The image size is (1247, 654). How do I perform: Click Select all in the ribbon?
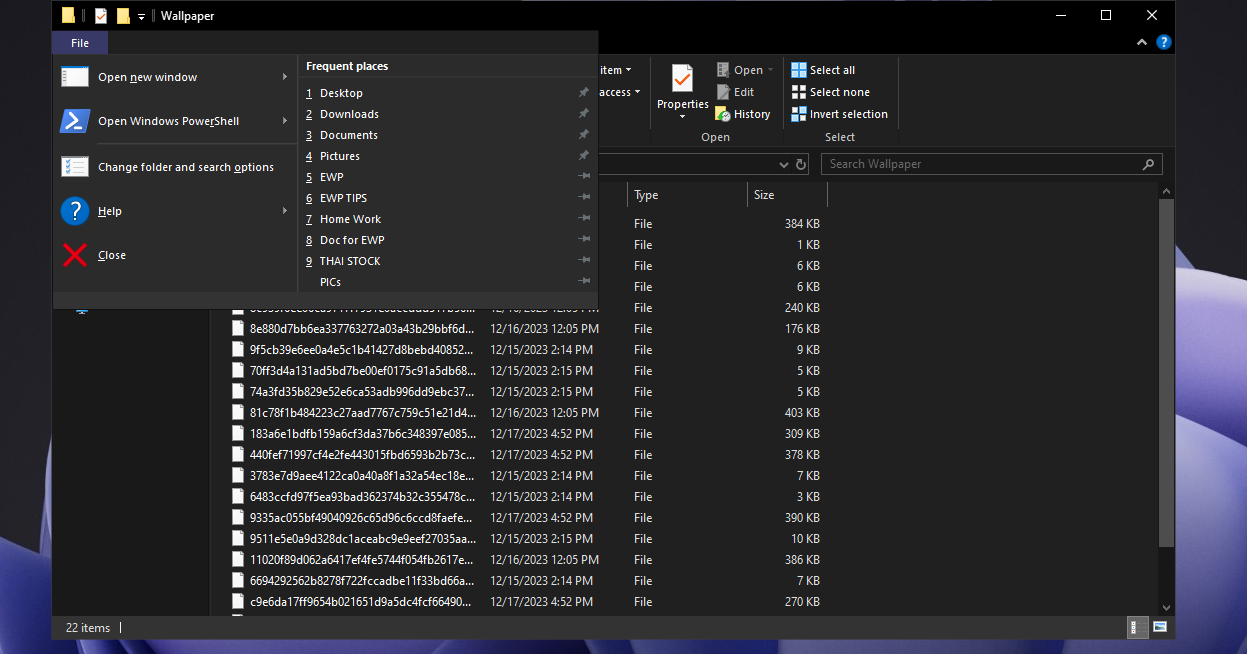click(x=823, y=70)
